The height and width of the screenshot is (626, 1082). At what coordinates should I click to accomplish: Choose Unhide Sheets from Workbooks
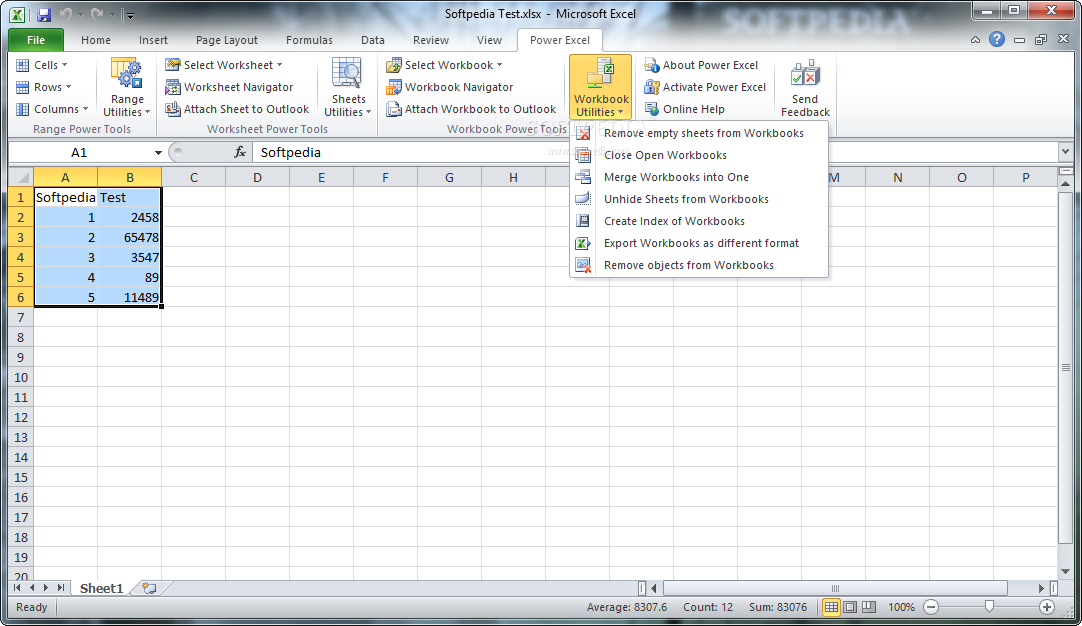[x=699, y=199]
